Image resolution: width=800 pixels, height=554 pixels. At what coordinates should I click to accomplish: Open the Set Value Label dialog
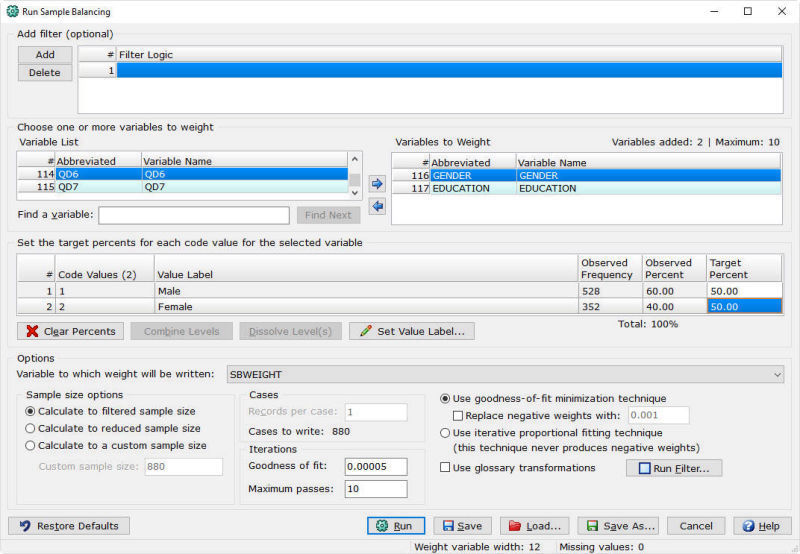(412, 331)
